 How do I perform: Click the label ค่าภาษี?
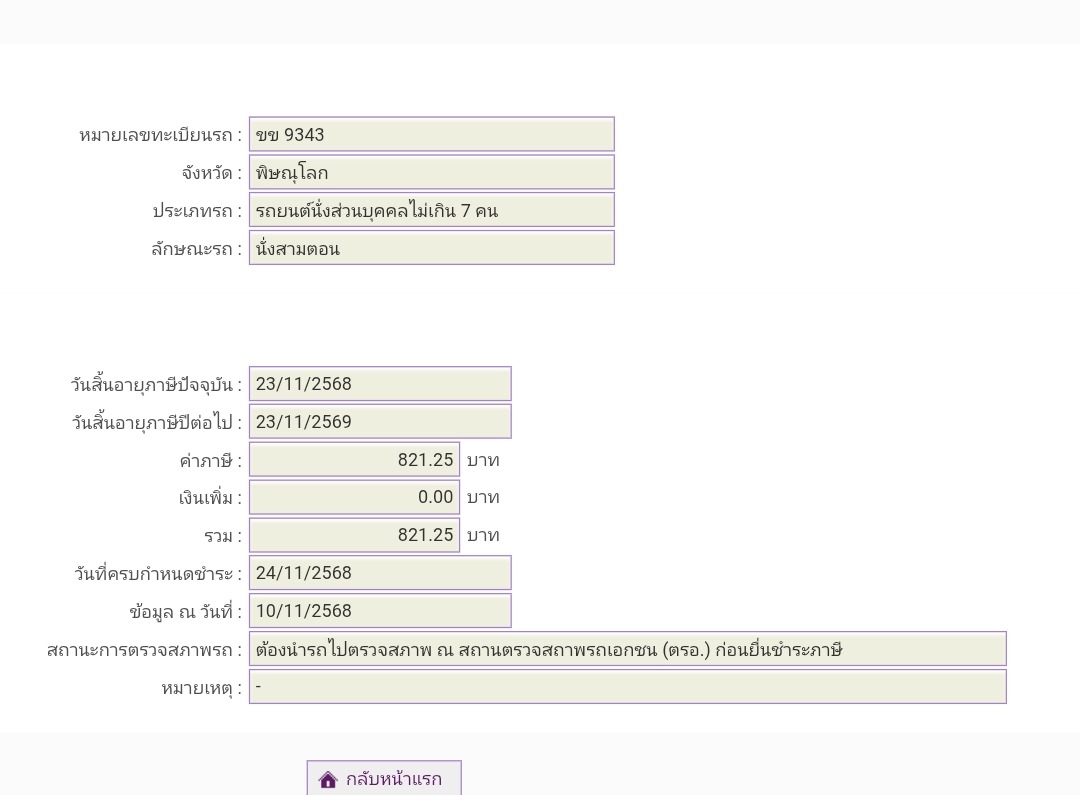pos(210,460)
